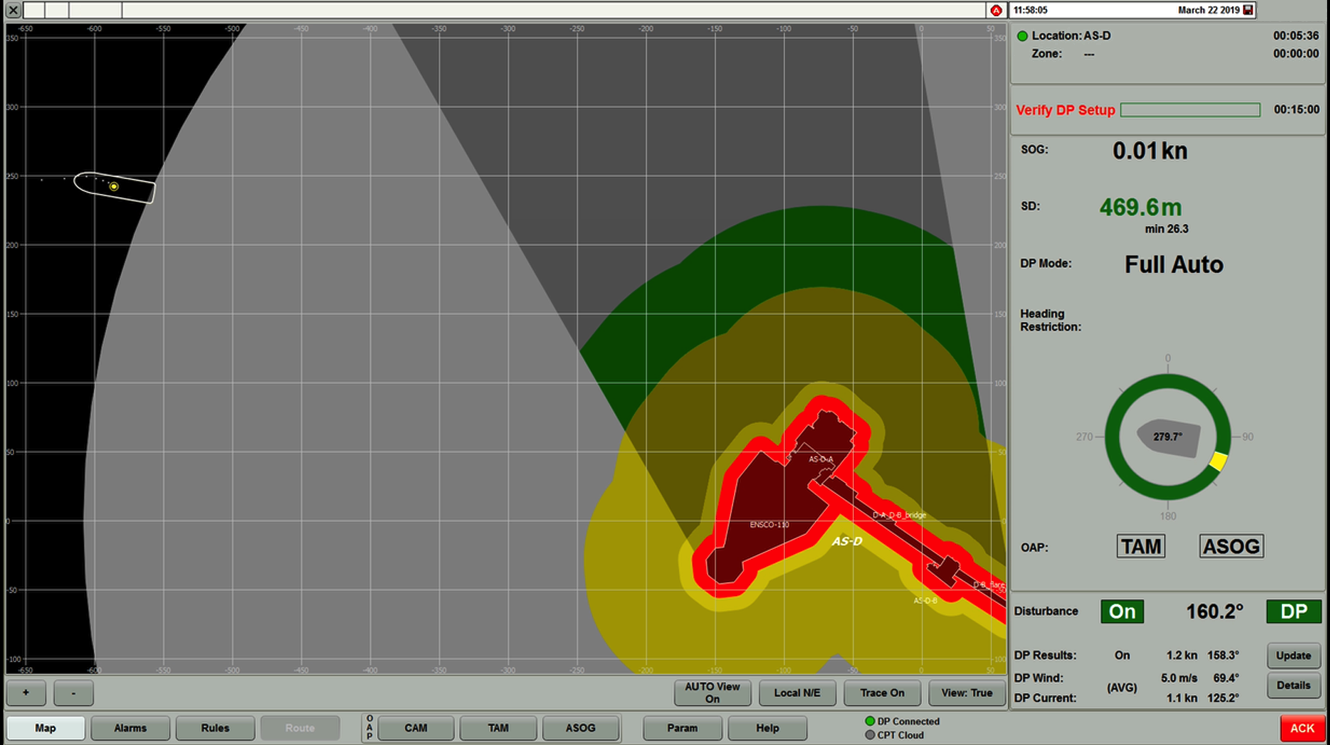Screen dimensions: 1330x745
Task: Click the Verify DP Setup progress bar
Action: (x=1190, y=110)
